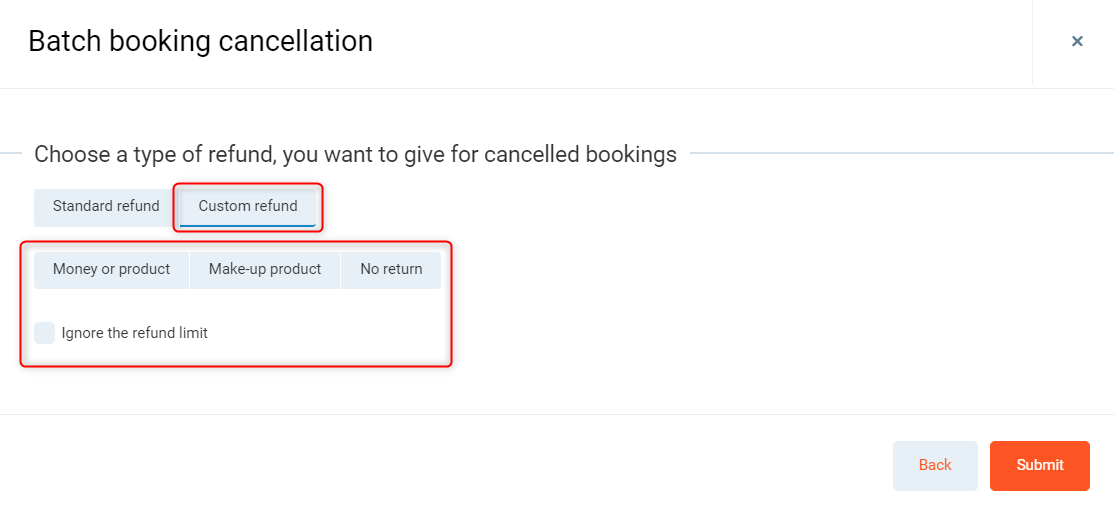
Task: Click the orange Submit button
Action: click(x=1040, y=466)
